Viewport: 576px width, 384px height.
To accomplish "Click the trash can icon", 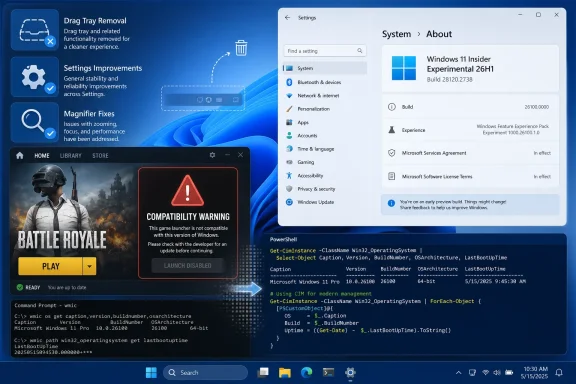I will point(241,48).
